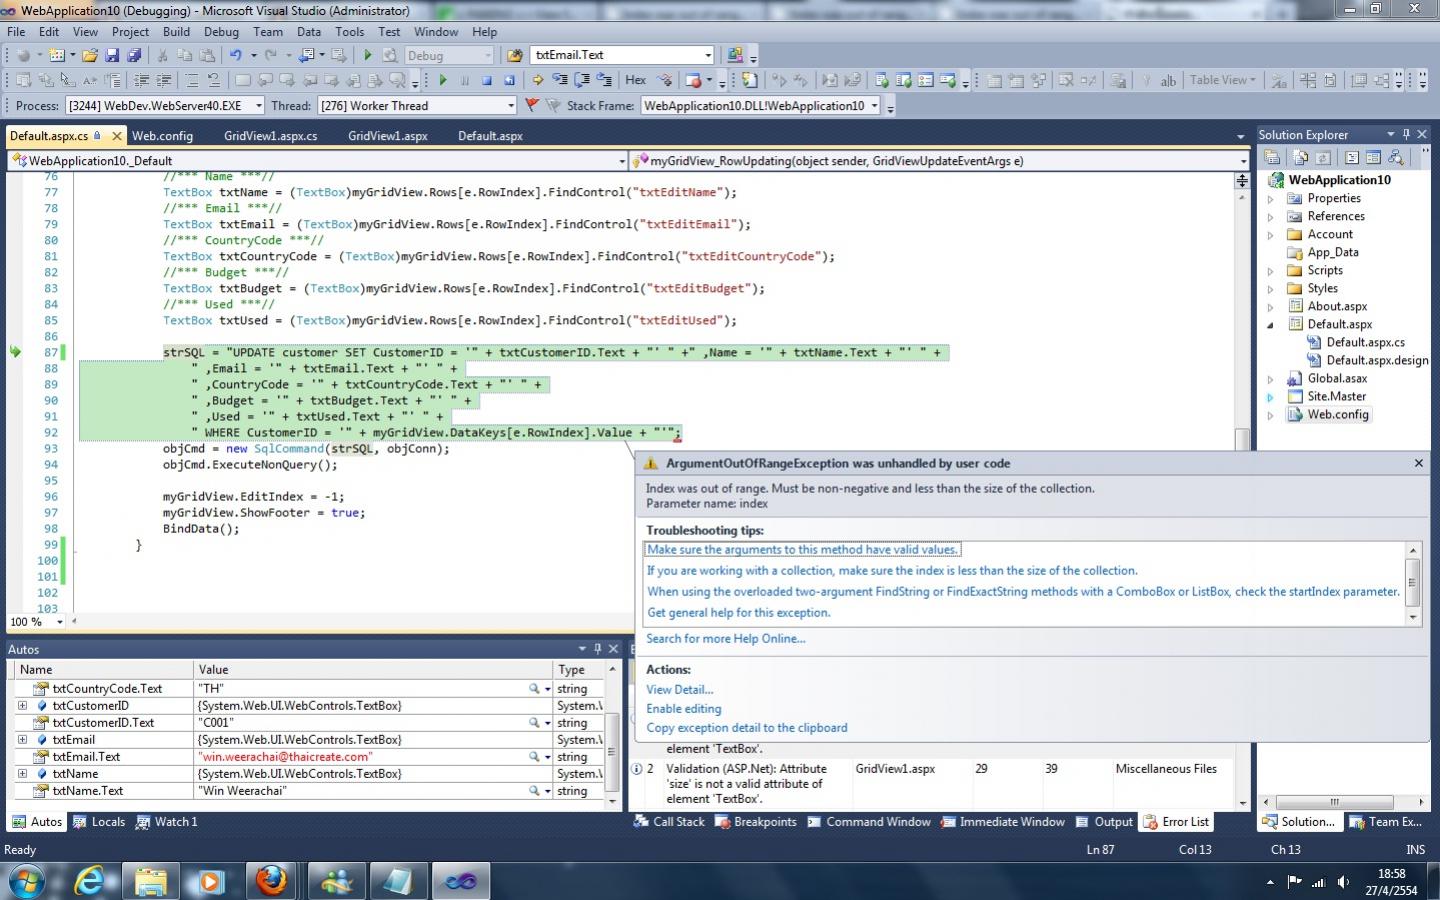This screenshot has width=1440, height=900.
Task: Click the Continue debugging play button
Action: [x=443, y=80]
